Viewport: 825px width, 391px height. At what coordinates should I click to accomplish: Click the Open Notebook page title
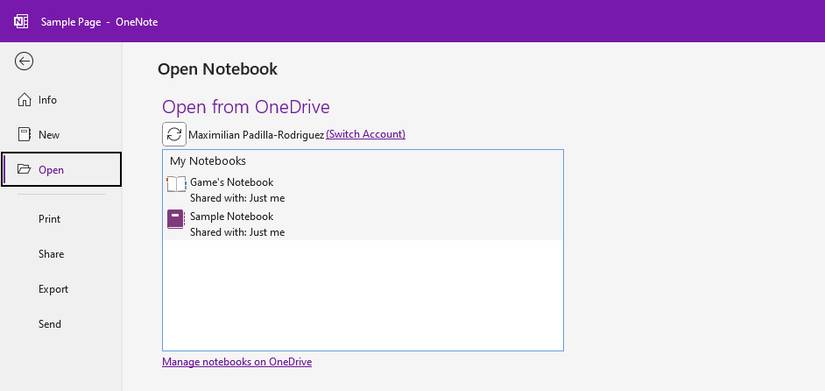pos(217,69)
